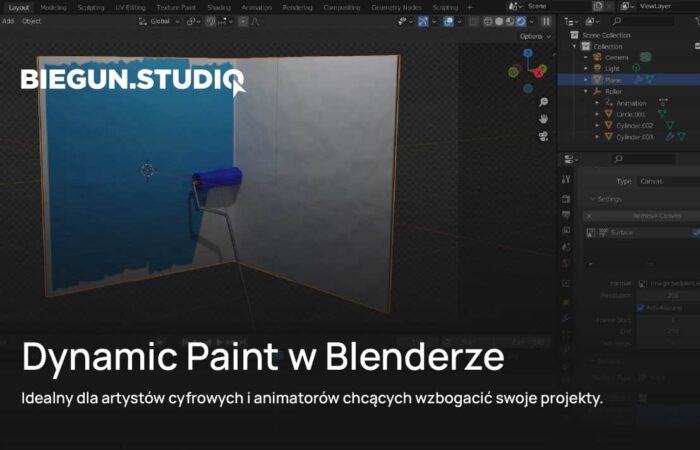Open the Global transform orientation dropdown
This screenshot has height=450, width=700.
click(x=159, y=21)
